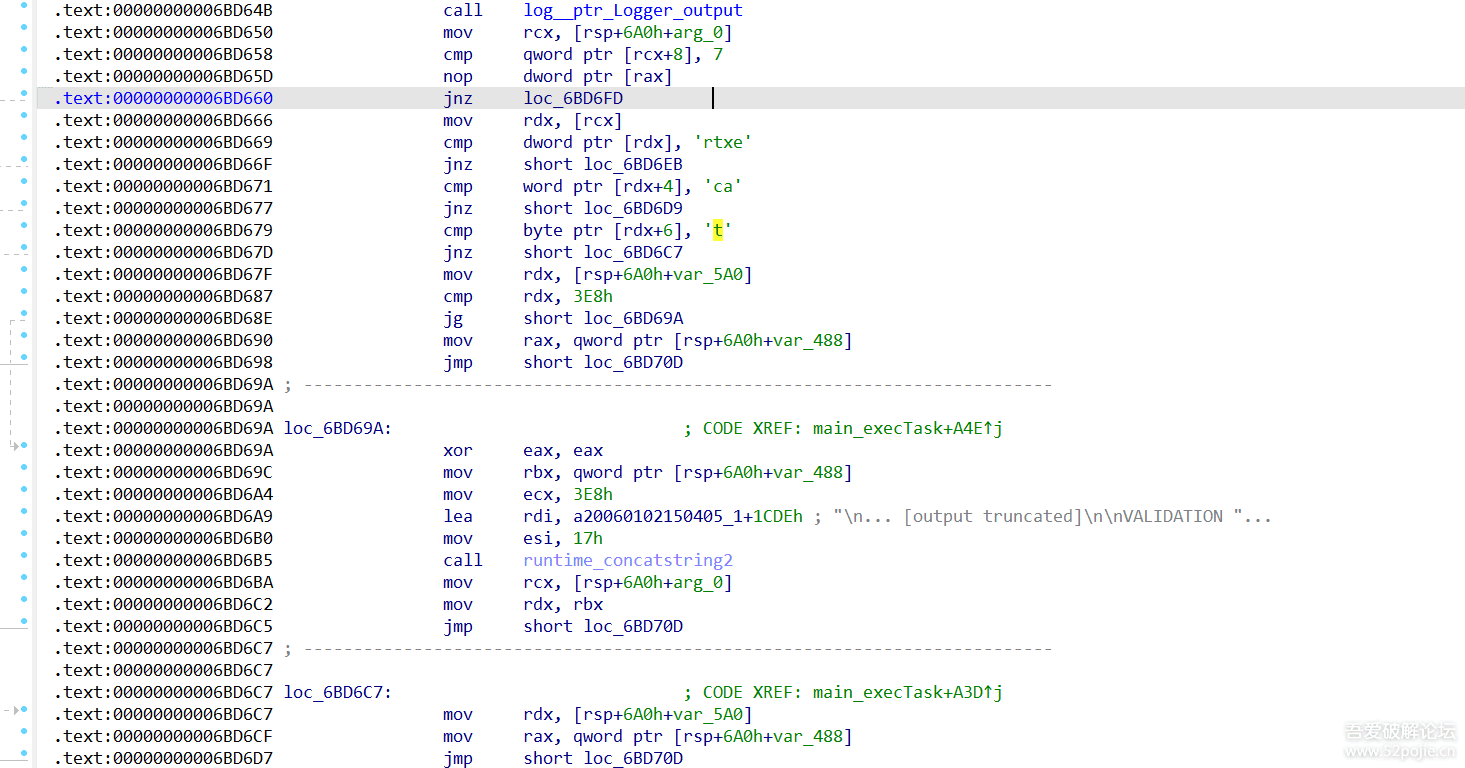This screenshot has height=768, width=1465.
Task: Select the loc_6BD6C7 label definition
Action: [x=337, y=692]
